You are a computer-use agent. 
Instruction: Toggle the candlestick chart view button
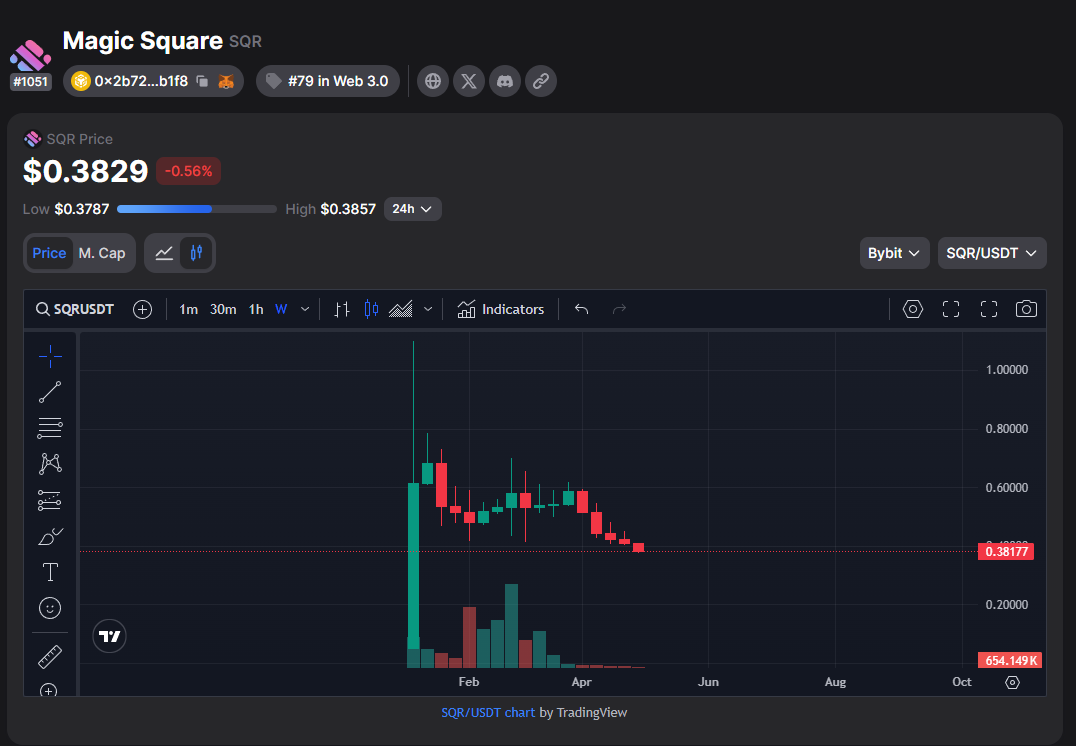[x=196, y=253]
